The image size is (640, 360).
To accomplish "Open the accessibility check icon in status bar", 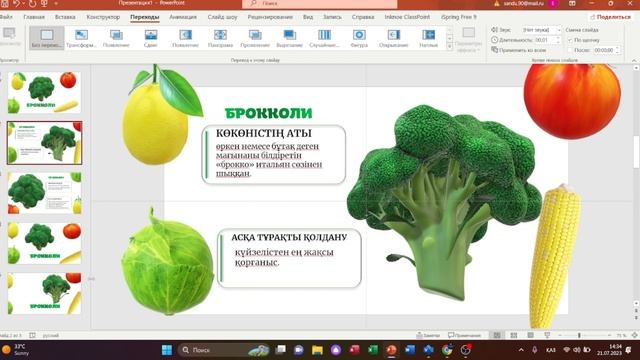I will (x=32, y=335).
